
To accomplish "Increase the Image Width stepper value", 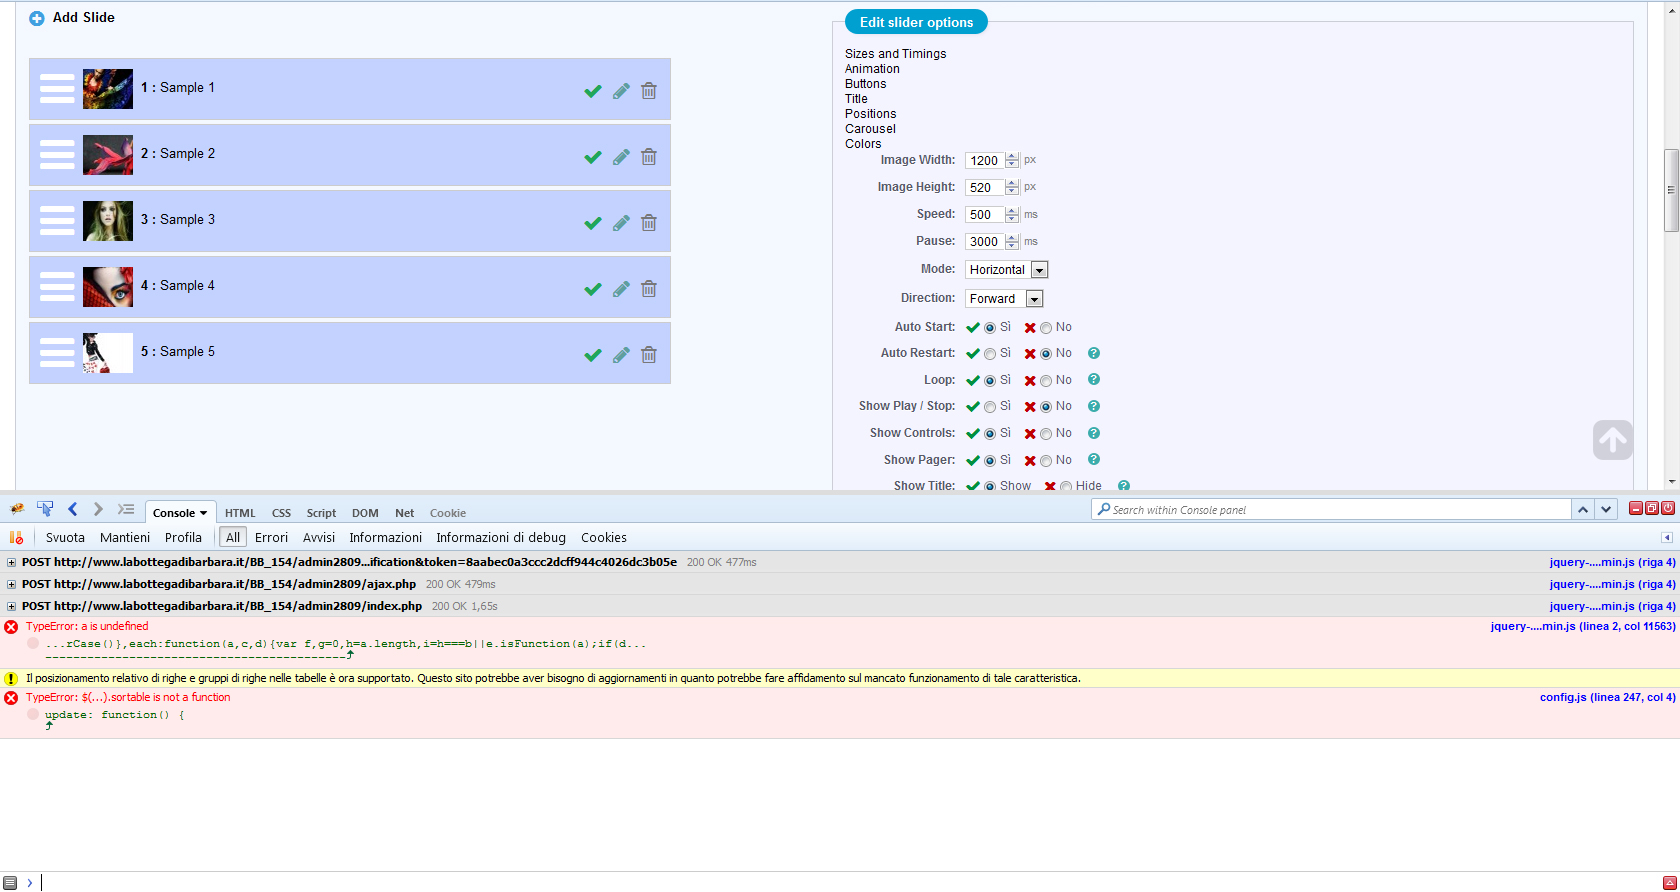I will pyautogui.click(x=1012, y=156).
